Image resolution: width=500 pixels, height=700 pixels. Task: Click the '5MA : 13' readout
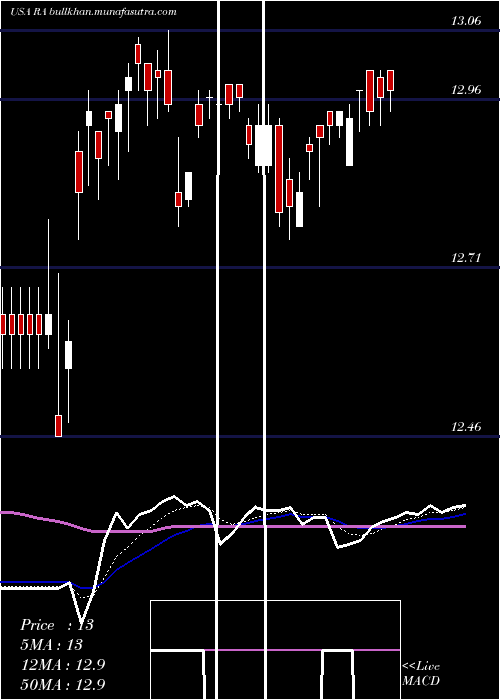(x=52, y=645)
